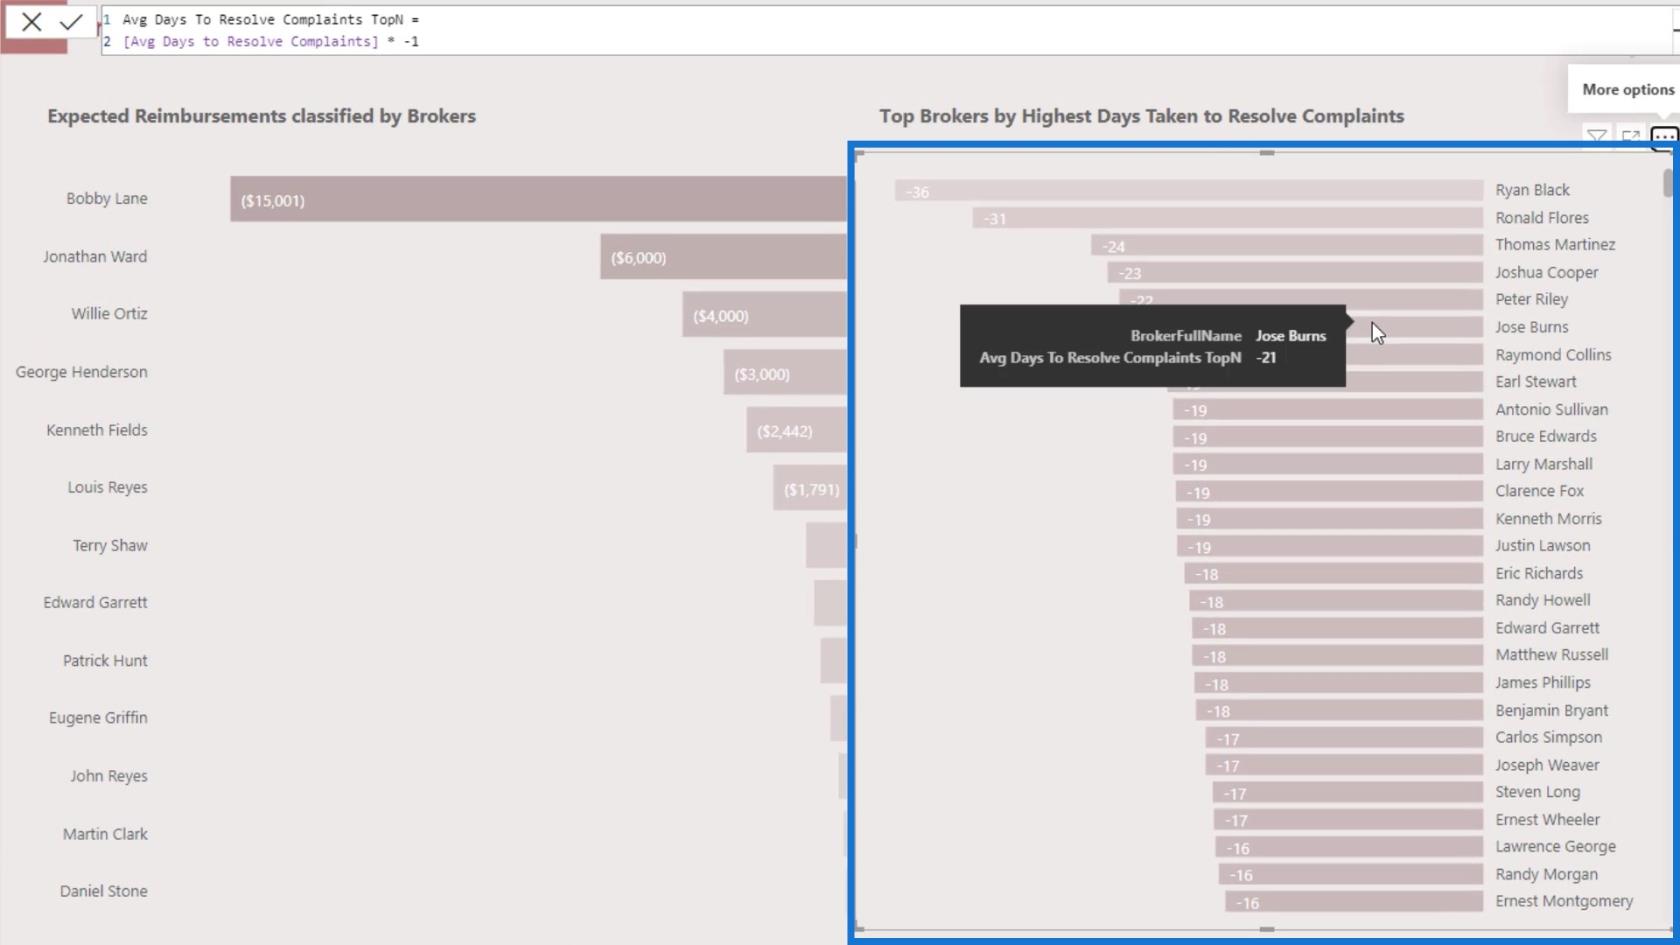This screenshot has height=945, width=1680.
Task: Click the Bruce Edwards name label
Action: click(1546, 437)
